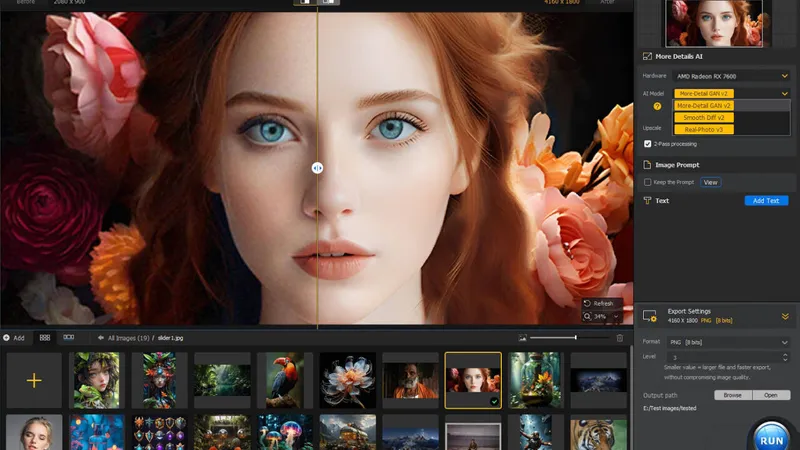Select Smooth Diff v2 model option
Viewport: 800px width, 450px height.
(704, 117)
